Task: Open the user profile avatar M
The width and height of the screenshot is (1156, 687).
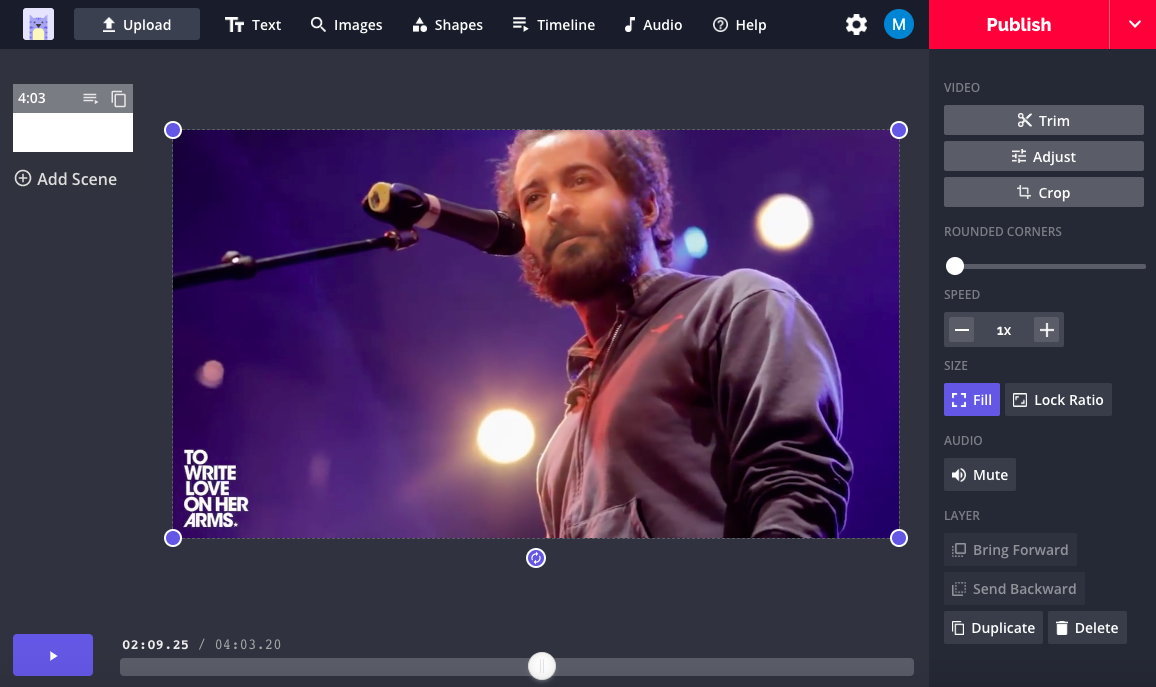Action: [x=898, y=25]
